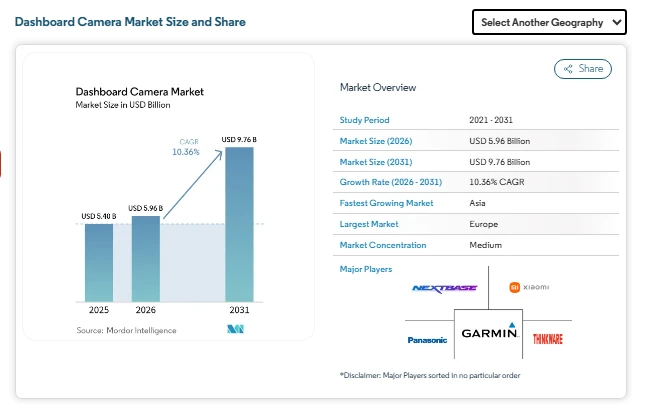The height and width of the screenshot is (410, 652).
Task: Click the Thinkware logo
Action: point(547,339)
